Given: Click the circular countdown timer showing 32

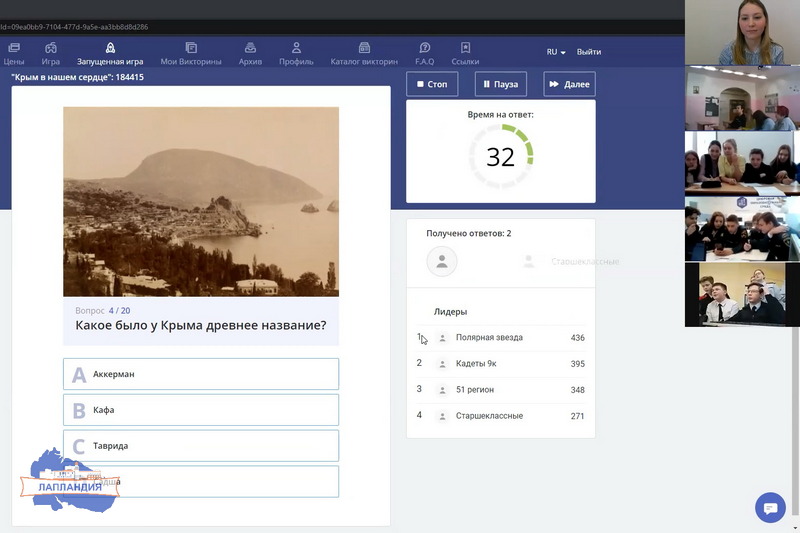Looking at the screenshot, I should coord(501,157).
